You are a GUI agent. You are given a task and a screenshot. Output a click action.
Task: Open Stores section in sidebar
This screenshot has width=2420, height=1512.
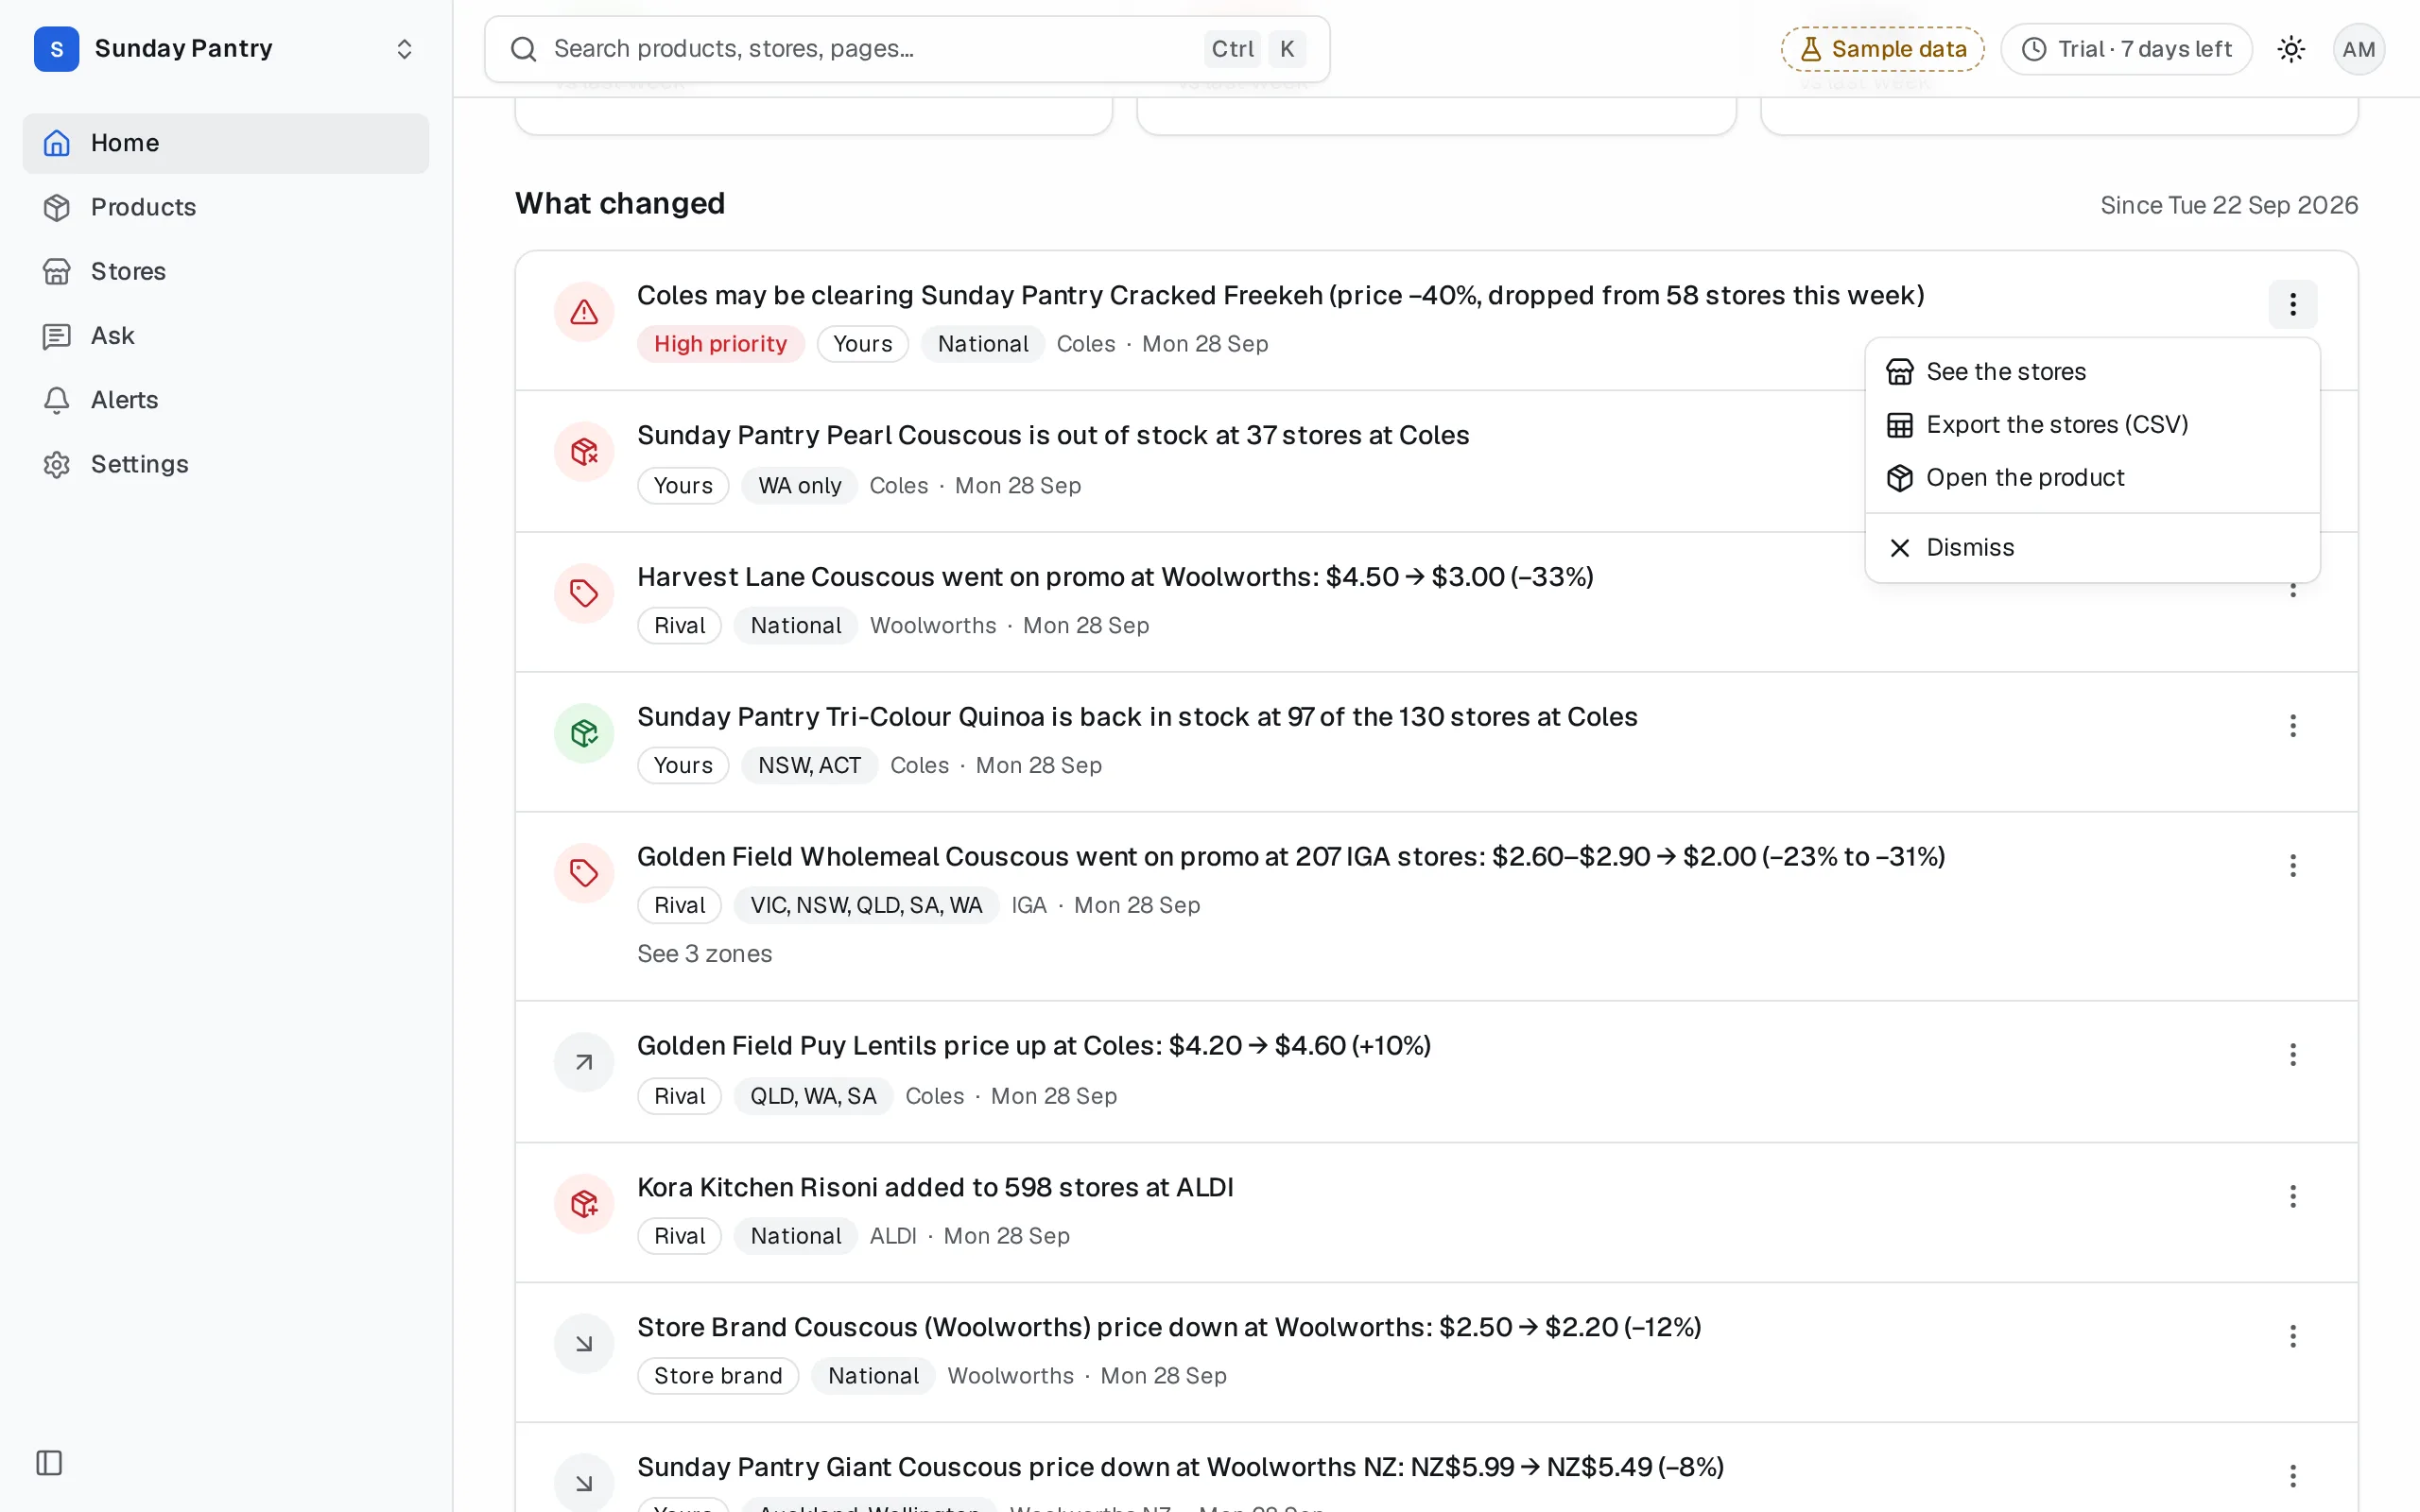[225, 271]
